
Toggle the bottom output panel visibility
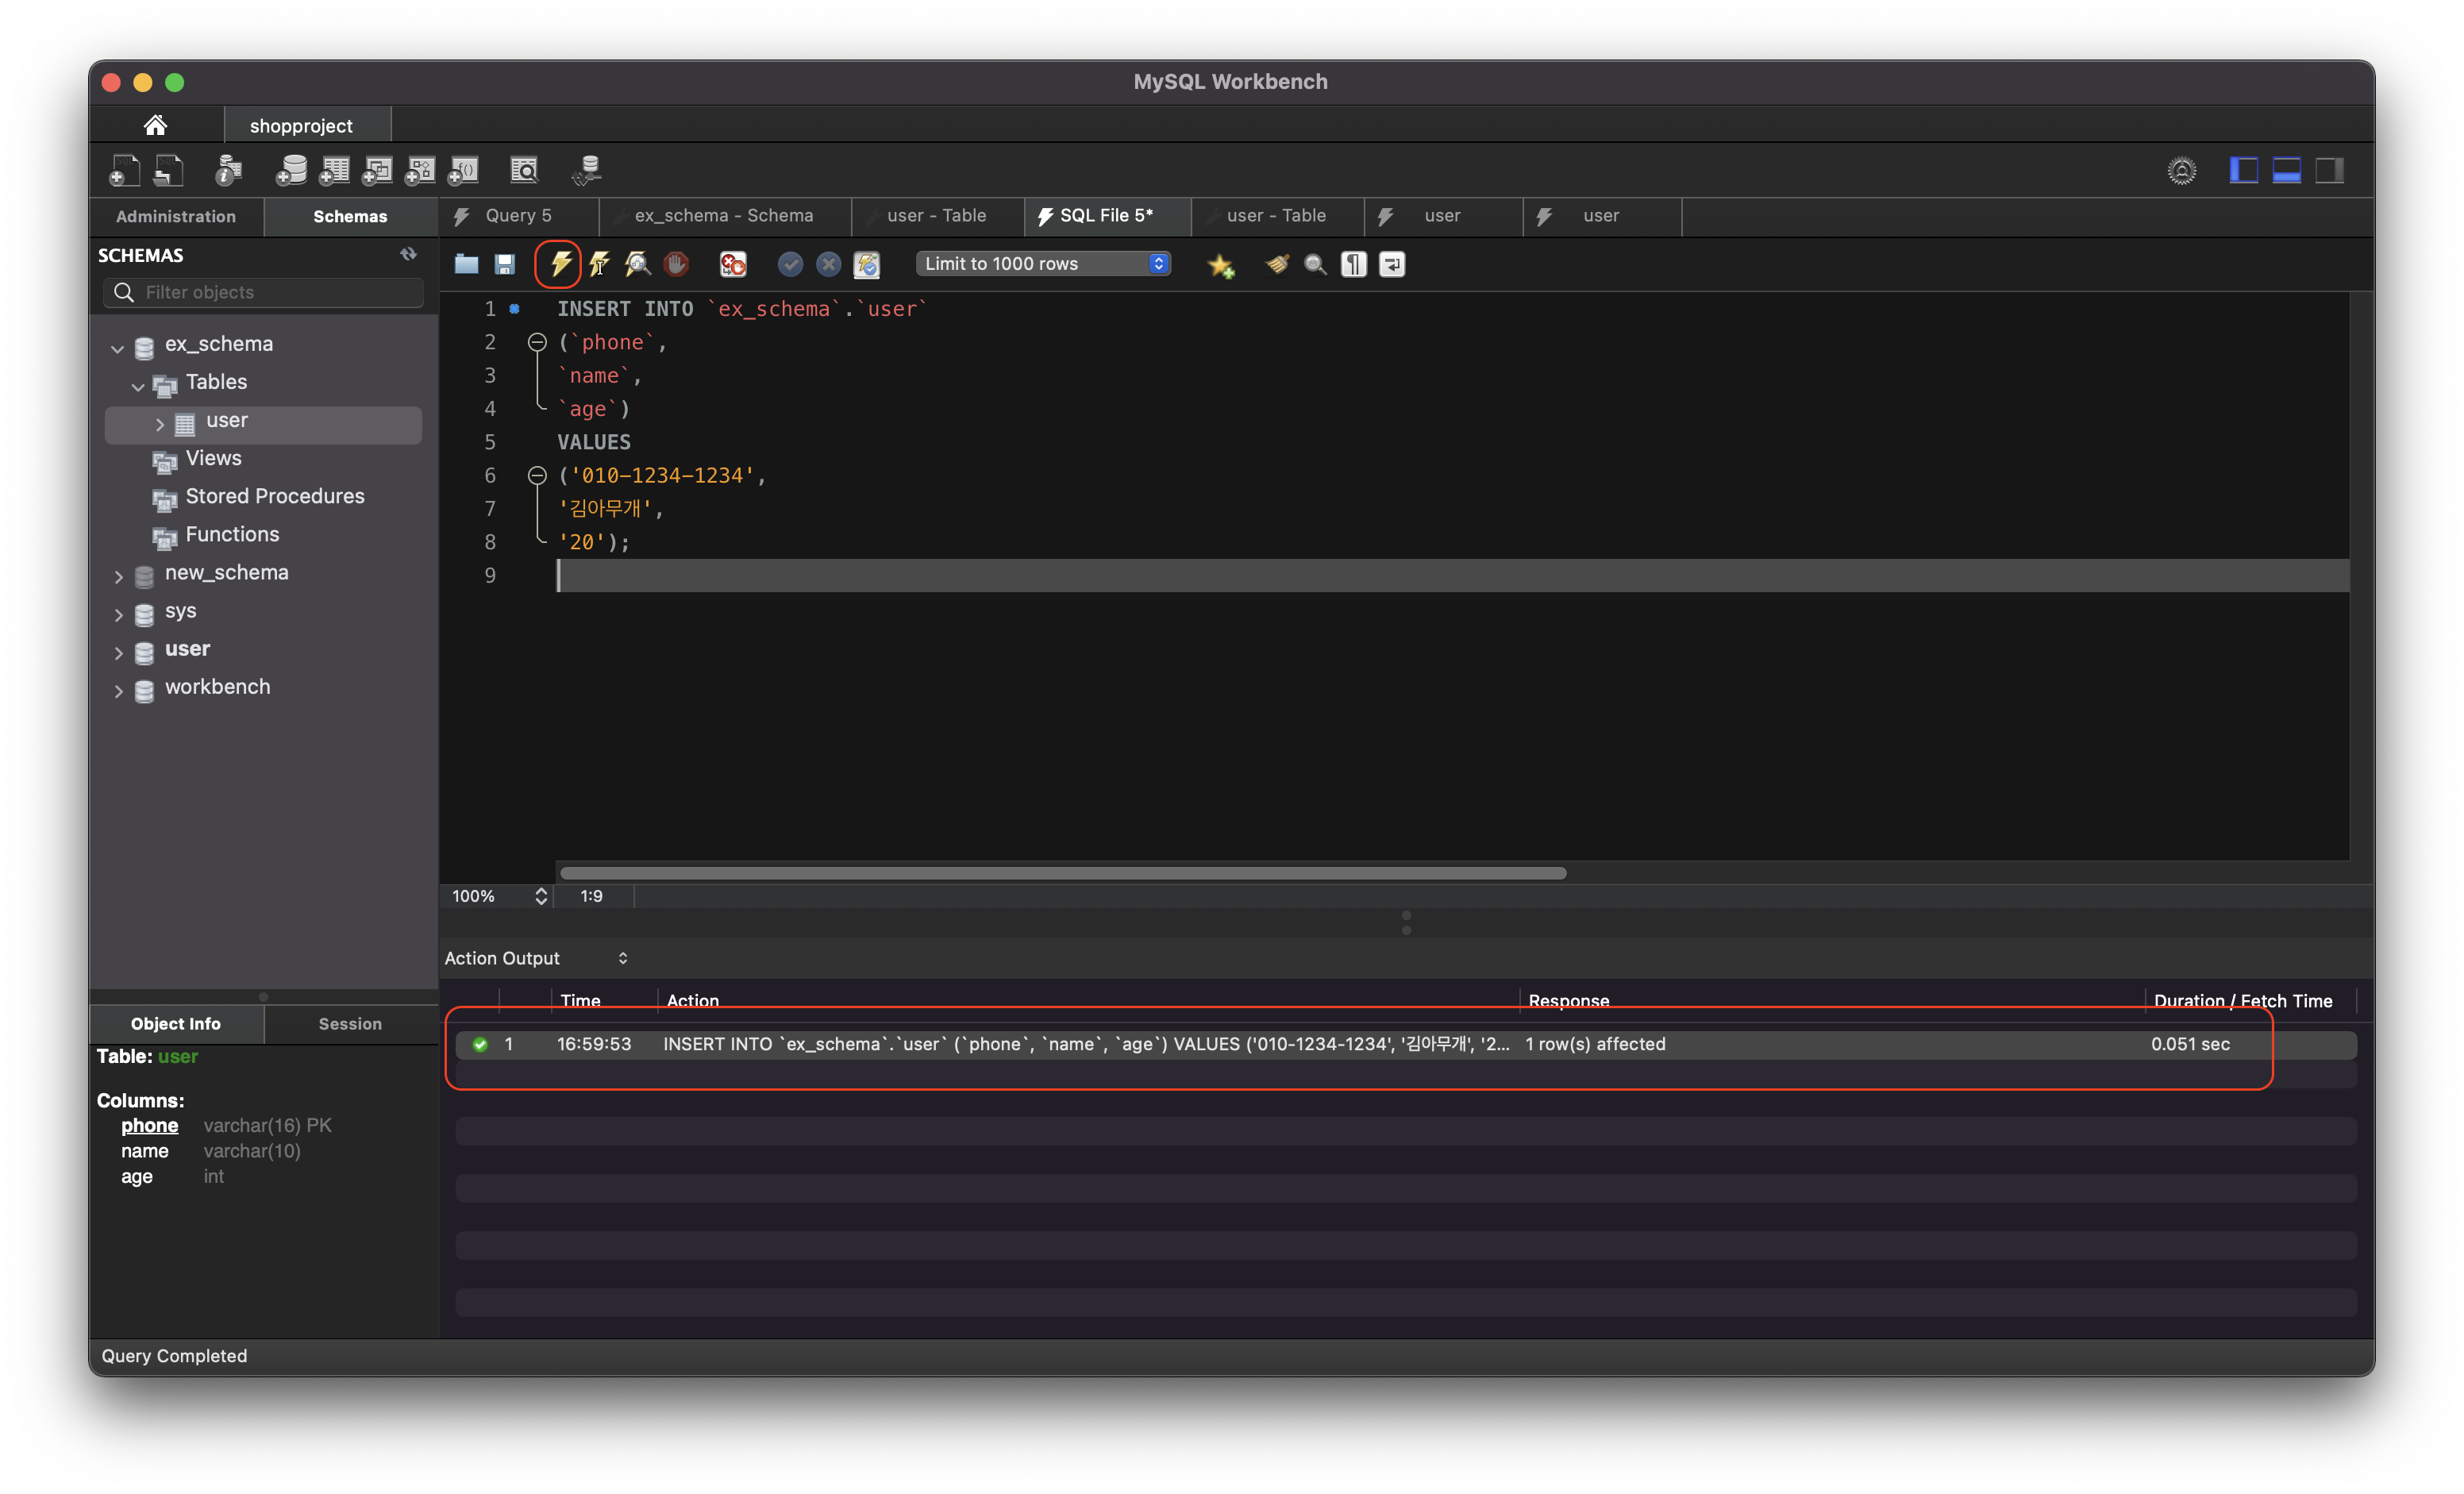point(2286,171)
